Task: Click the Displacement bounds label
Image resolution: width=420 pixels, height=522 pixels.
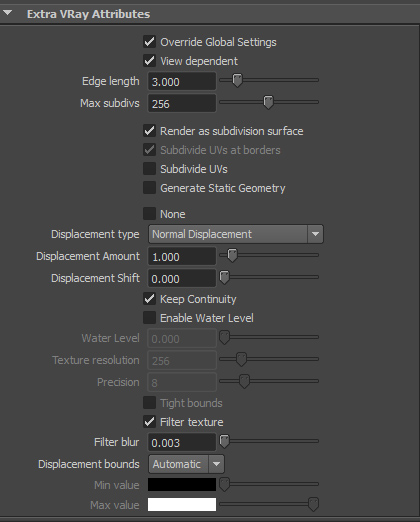Action: pyautogui.click(x=89, y=464)
